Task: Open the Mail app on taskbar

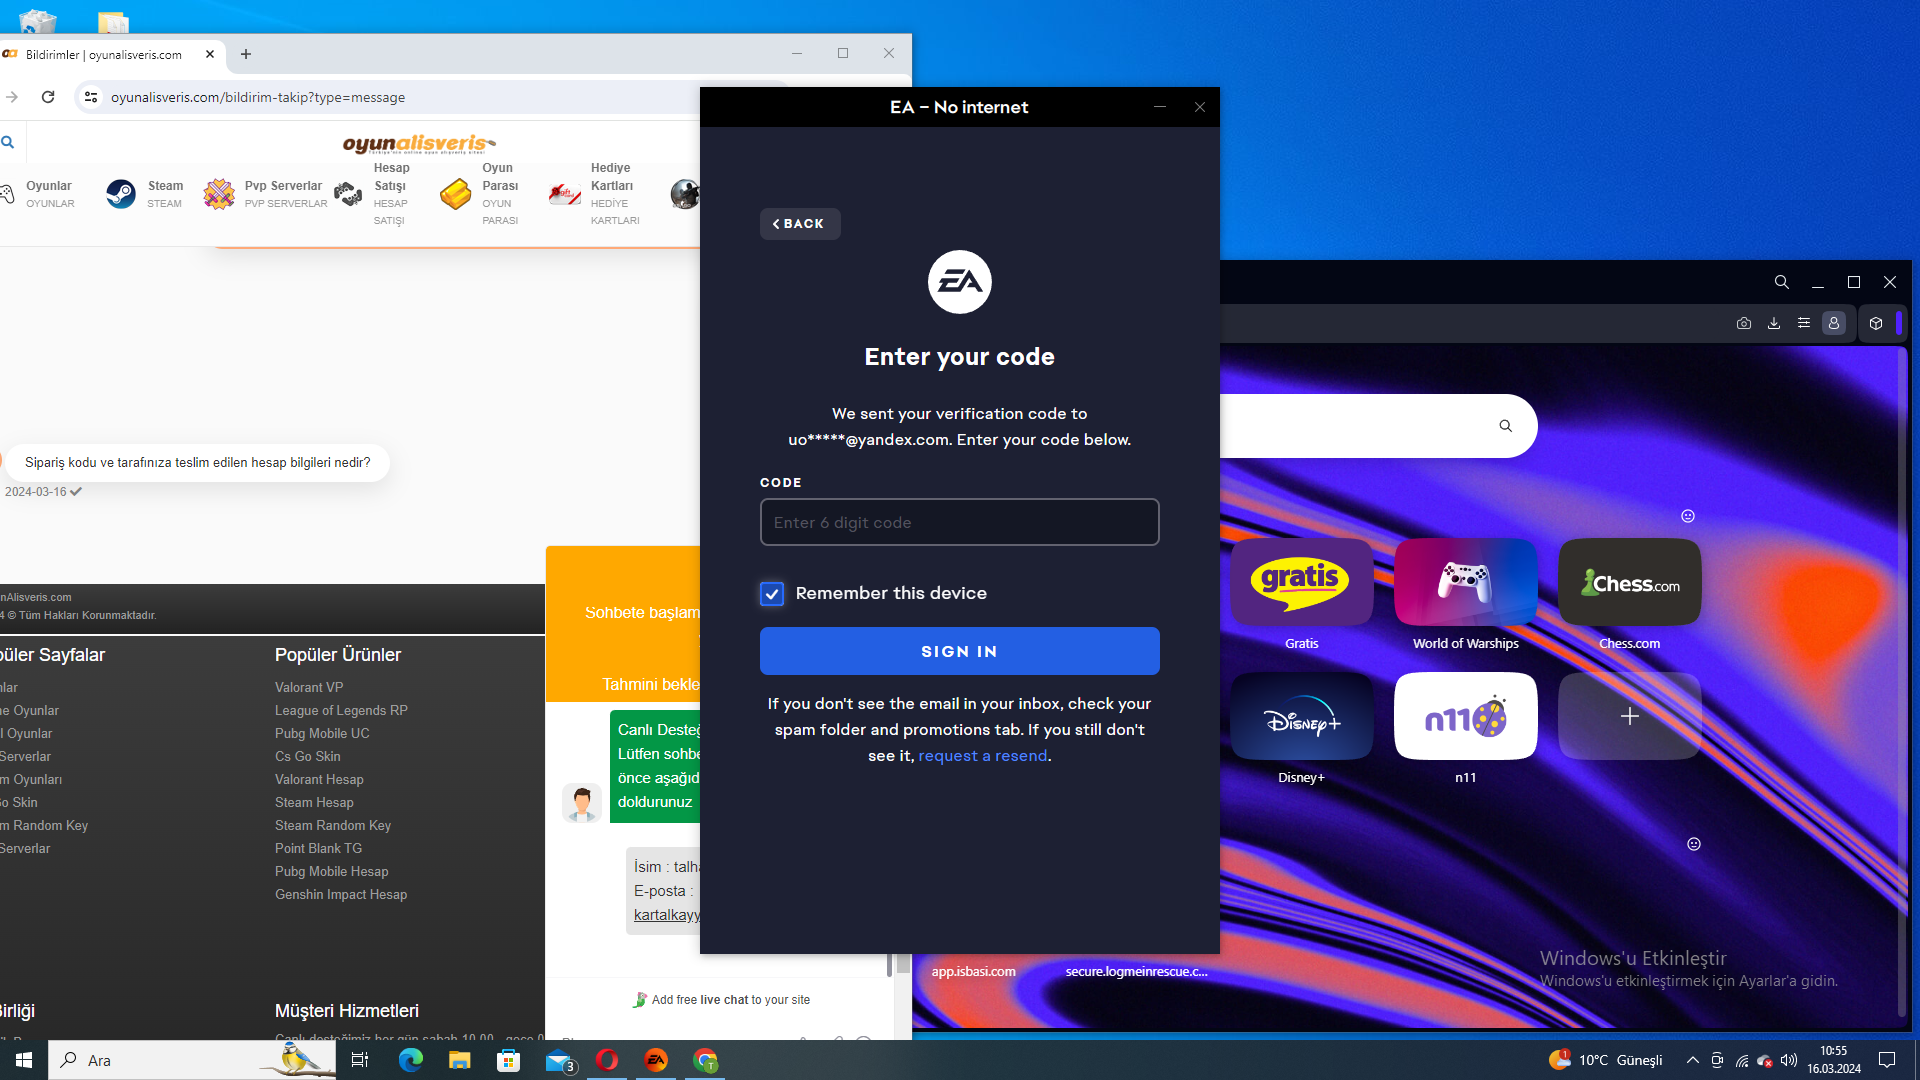Action: (558, 1060)
